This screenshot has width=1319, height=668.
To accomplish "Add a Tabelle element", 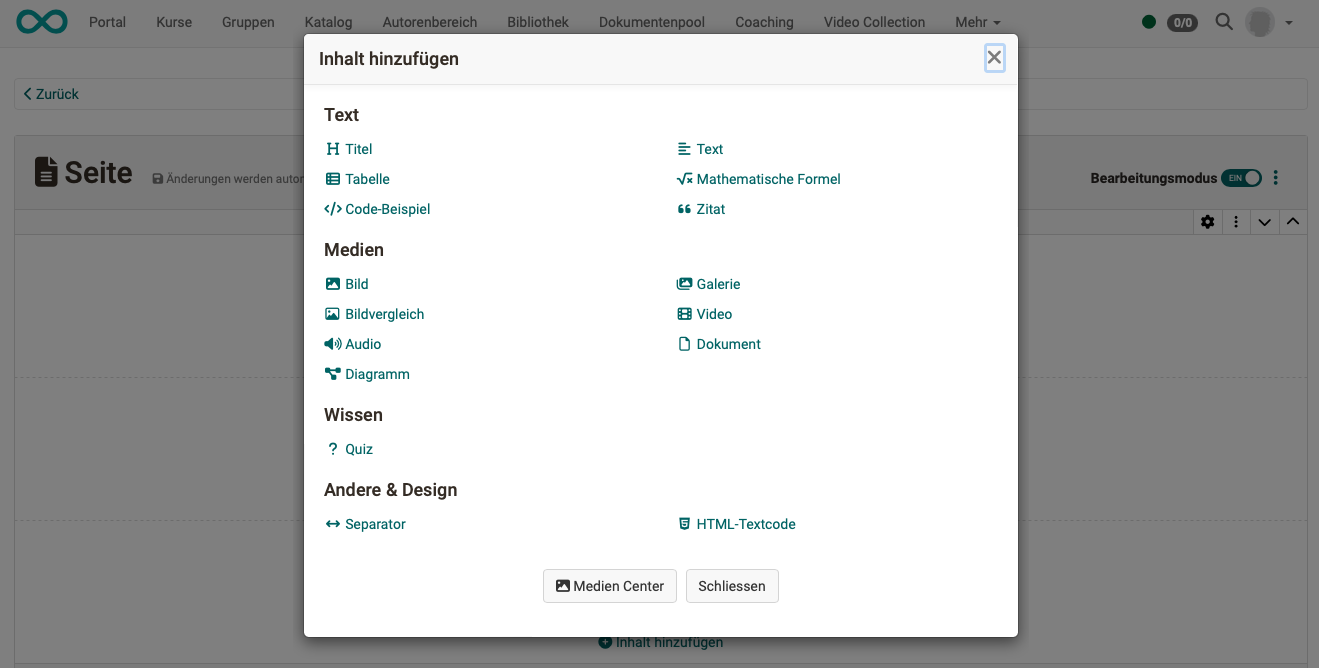I will (x=366, y=179).
